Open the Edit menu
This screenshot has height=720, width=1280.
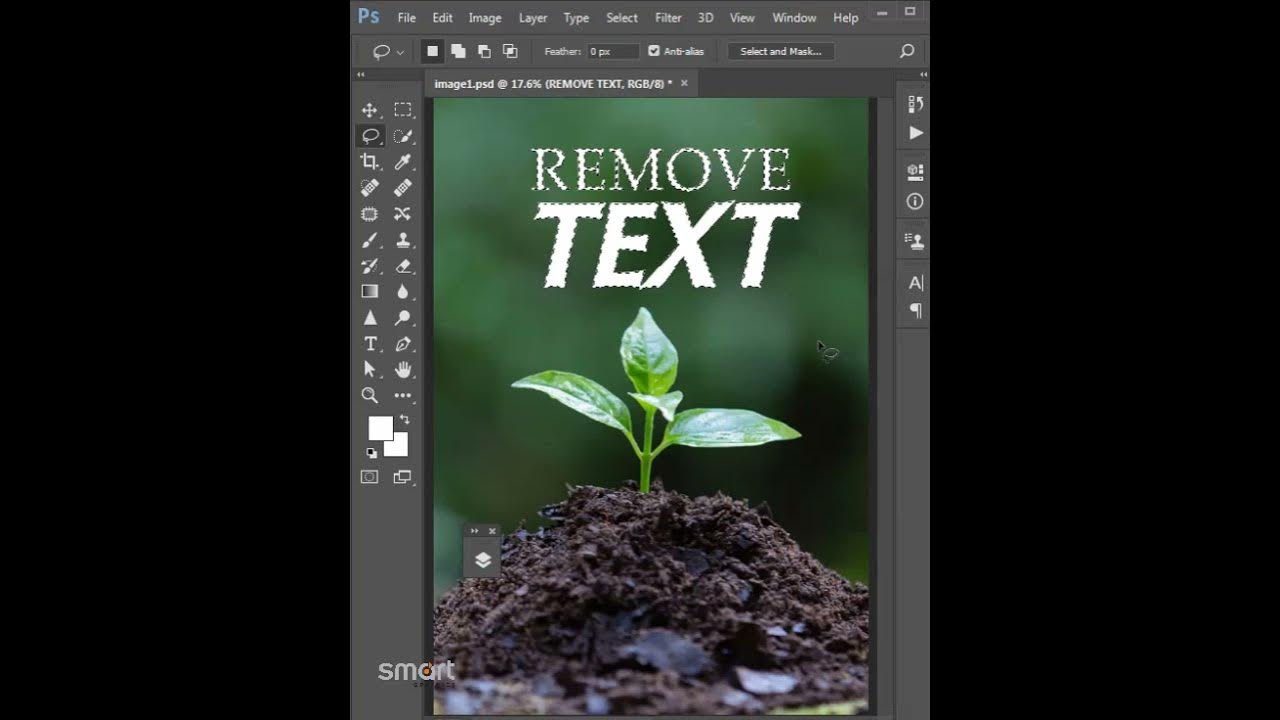pyautogui.click(x=443, y=18)
